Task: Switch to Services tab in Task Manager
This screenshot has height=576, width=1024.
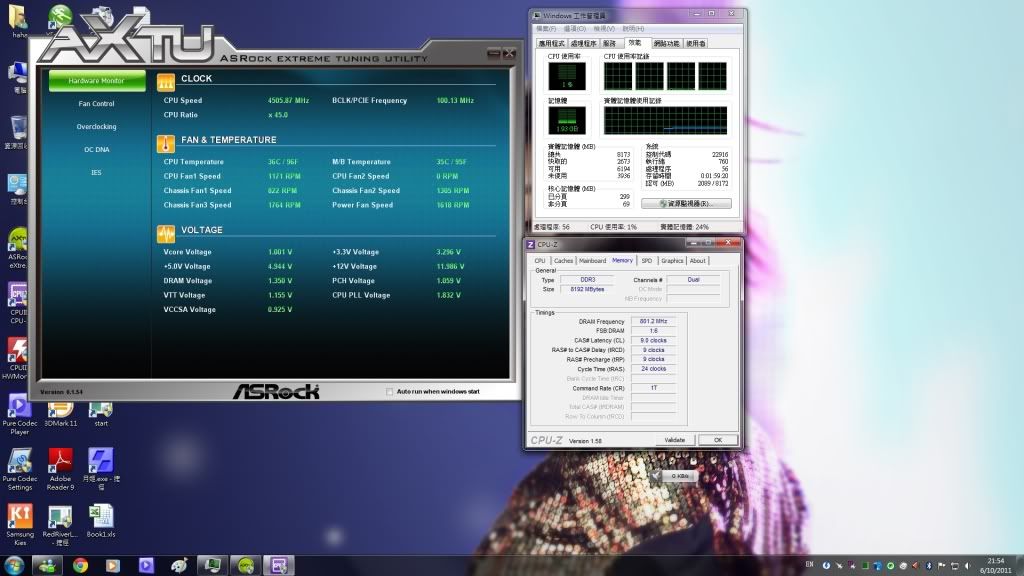Action: tap(610, 44)
